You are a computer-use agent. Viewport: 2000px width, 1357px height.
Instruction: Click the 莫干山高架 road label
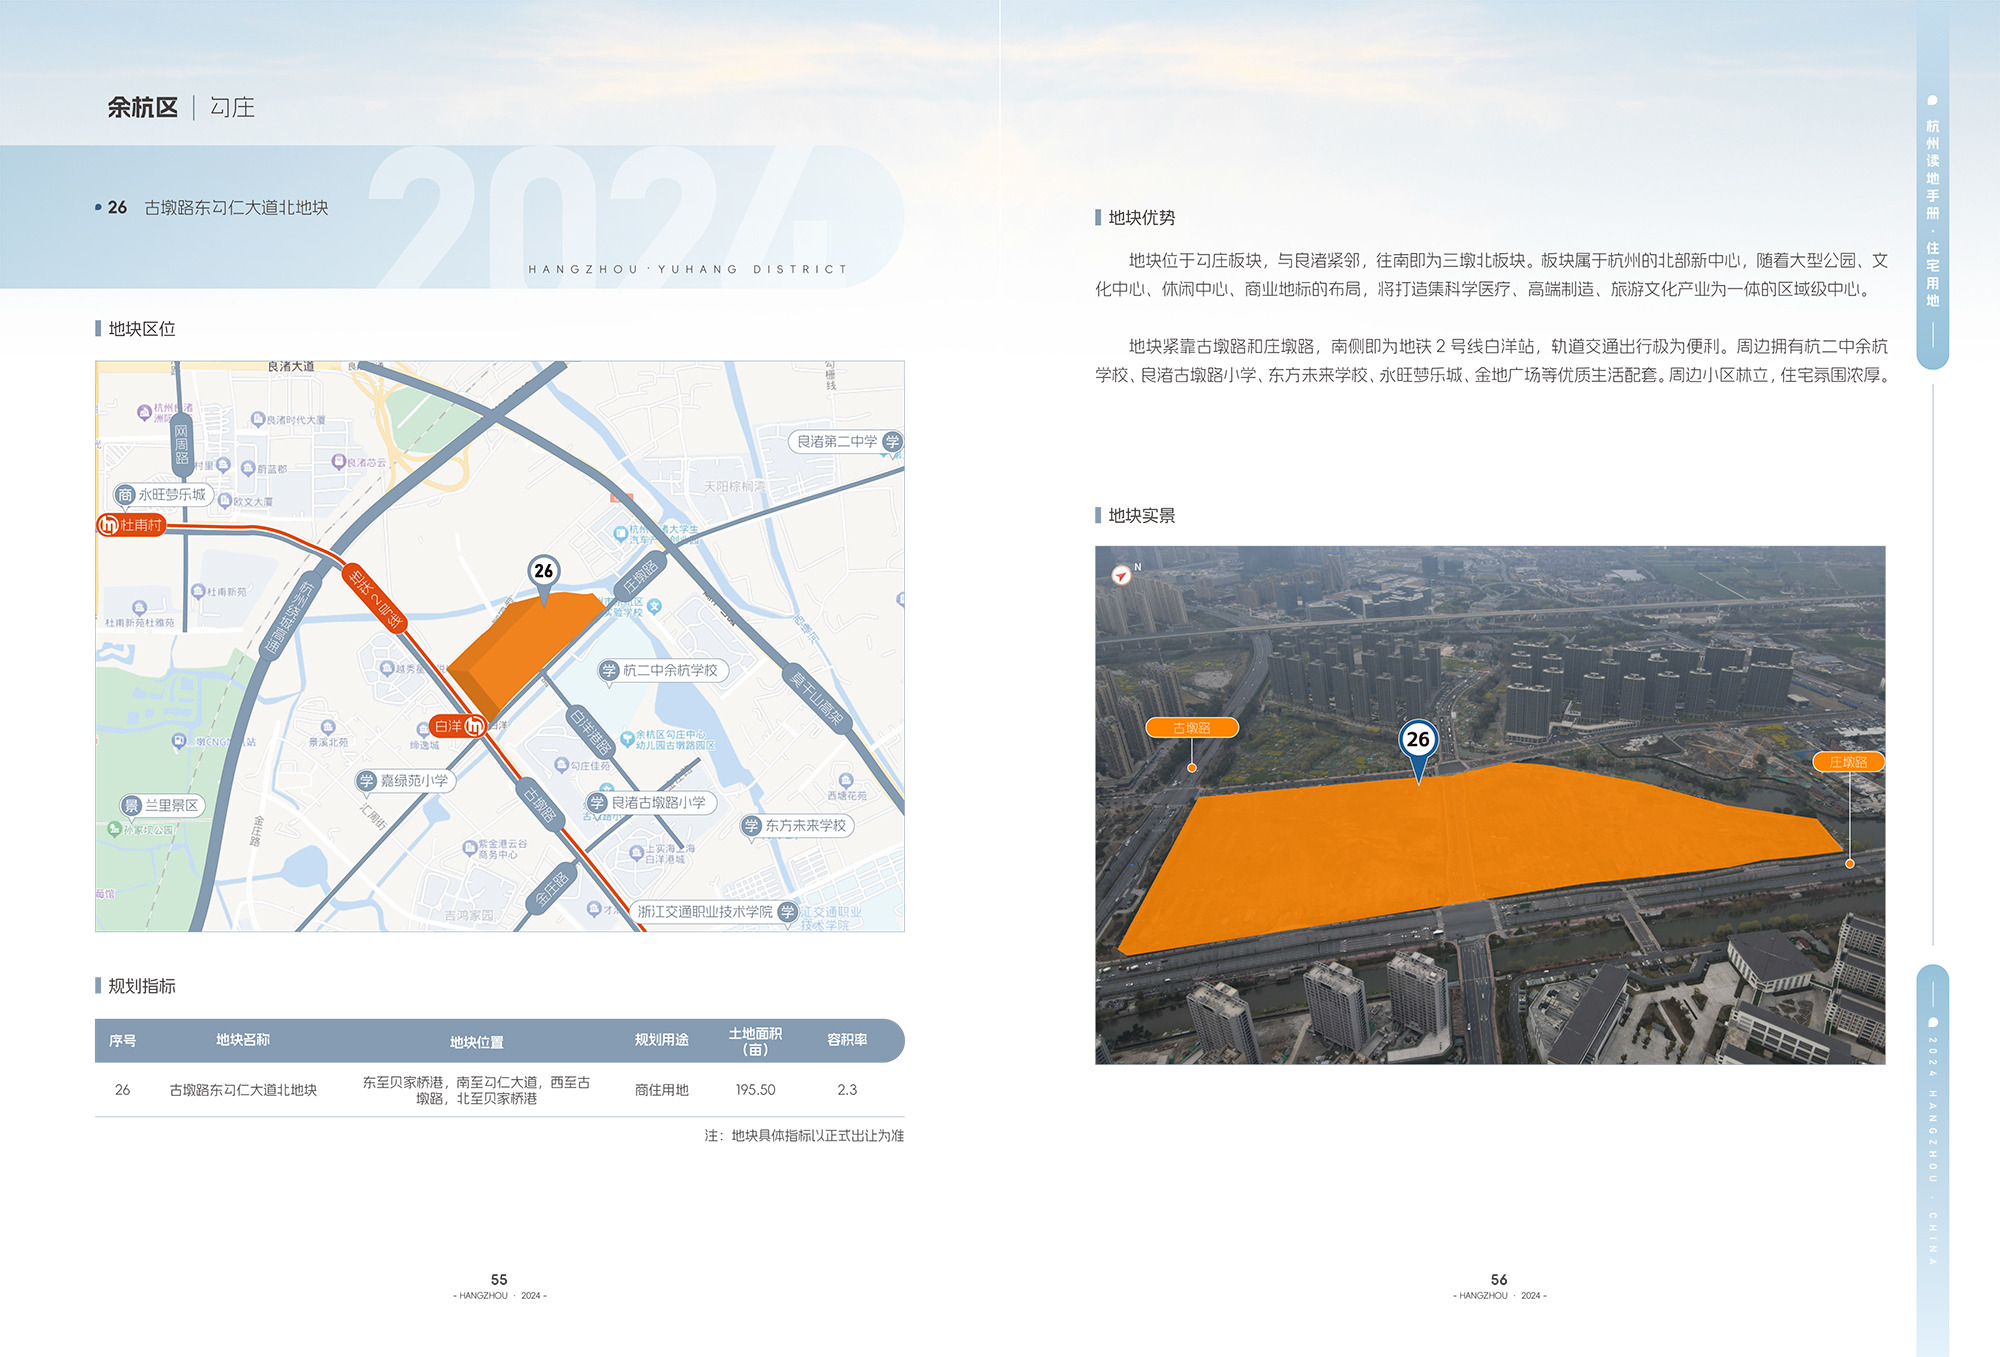(x=817, y=698)
